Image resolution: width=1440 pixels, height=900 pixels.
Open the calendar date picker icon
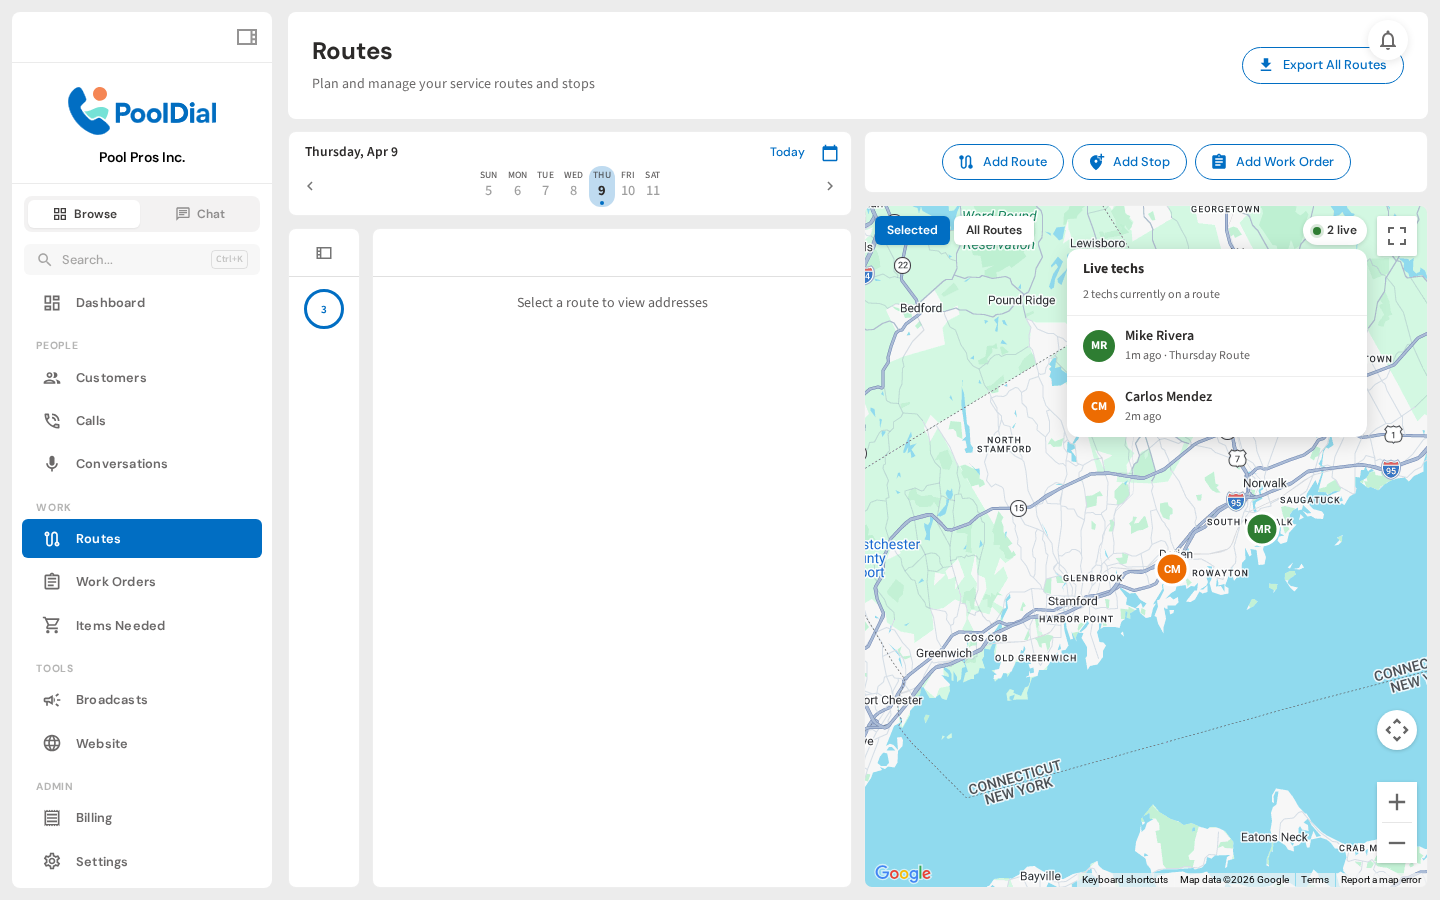click(830, 153)
